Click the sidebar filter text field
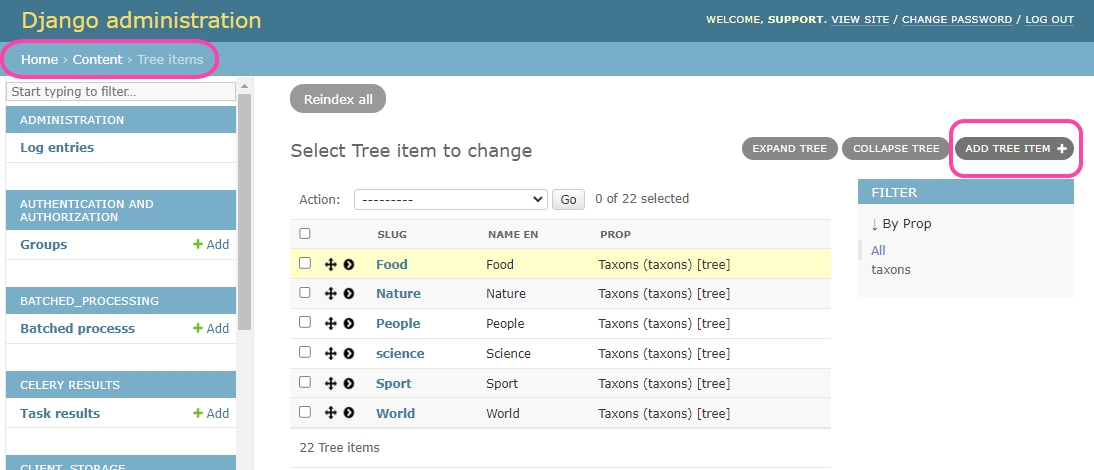 click(121, 91)
